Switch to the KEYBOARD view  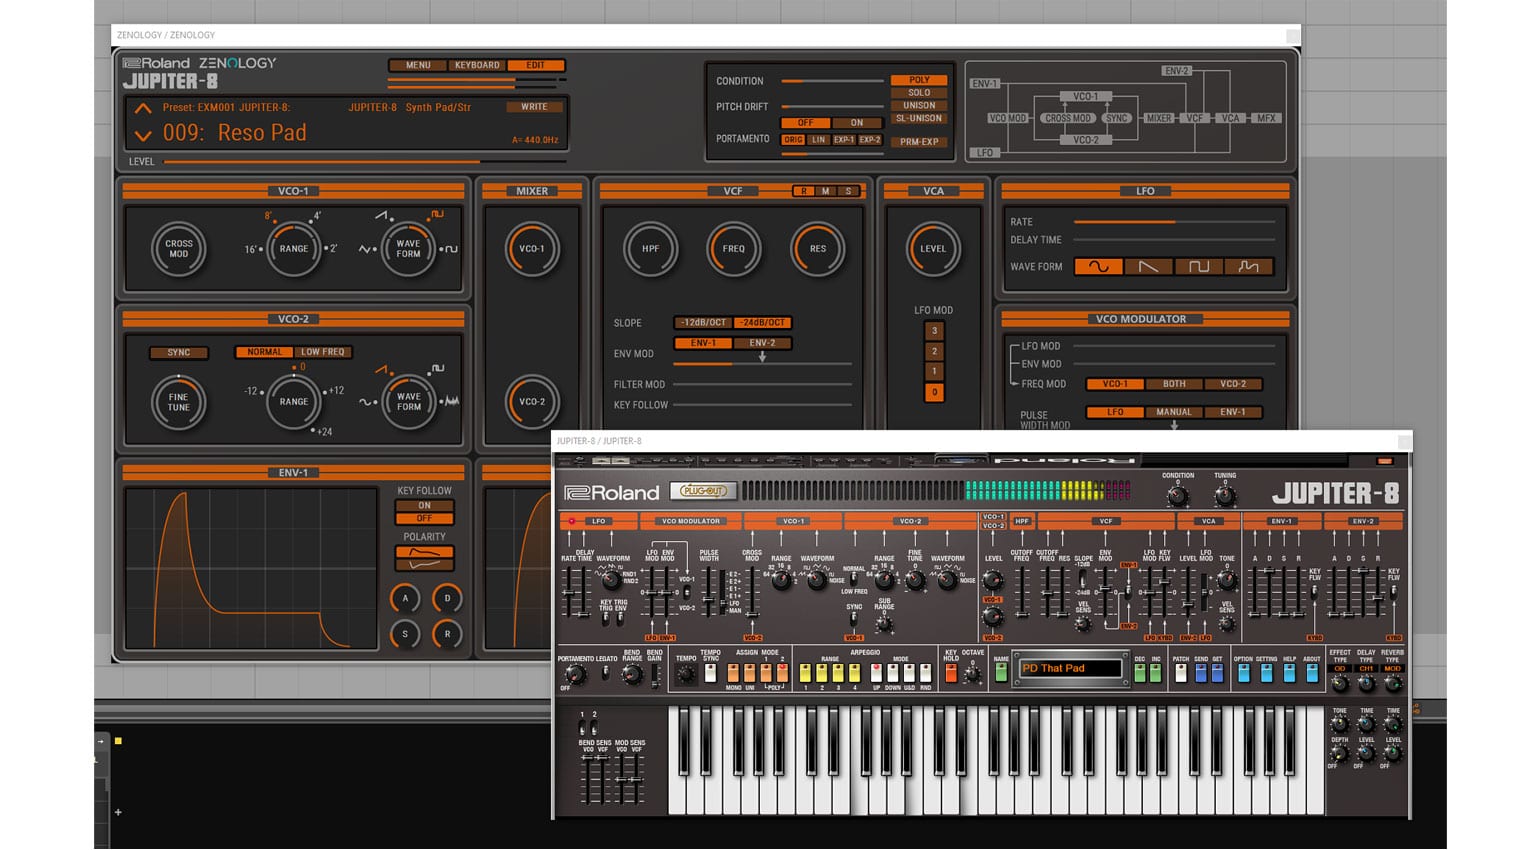click(x=477, y=65)
